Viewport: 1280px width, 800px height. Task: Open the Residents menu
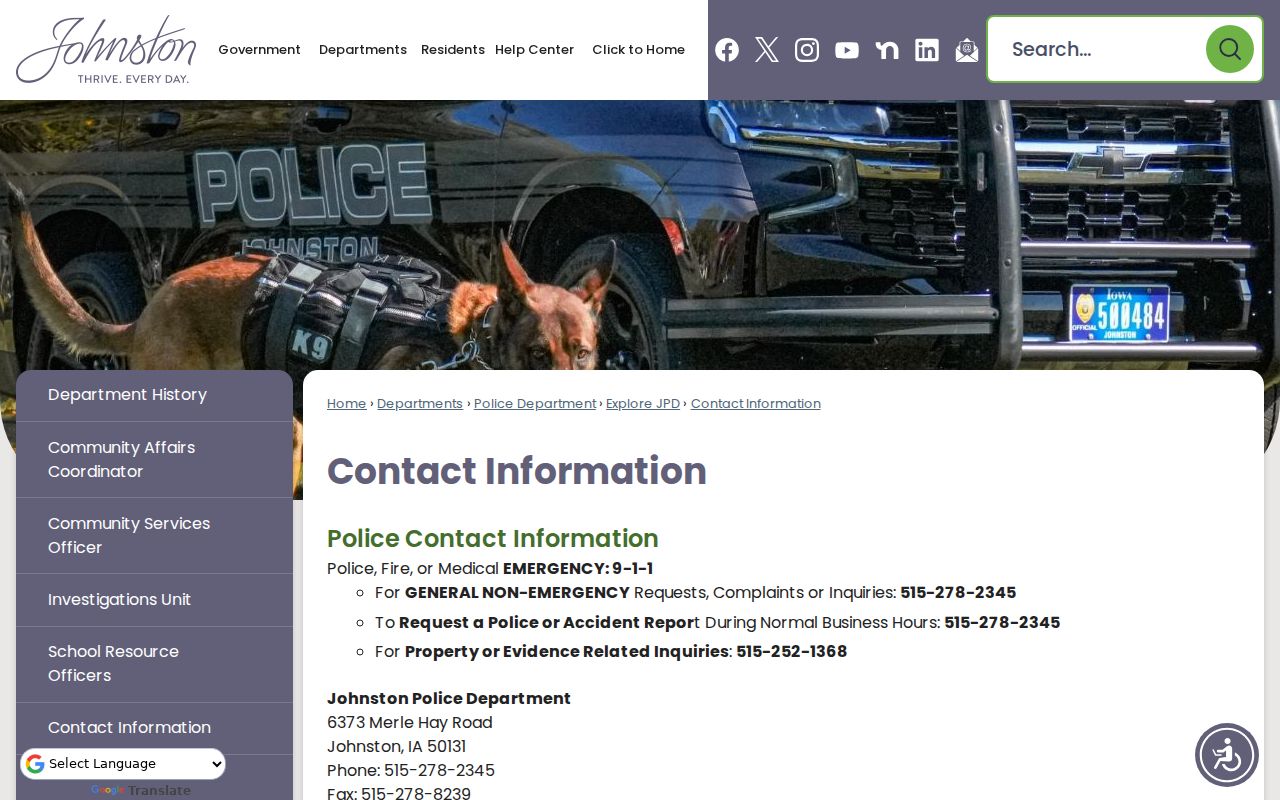453,50
